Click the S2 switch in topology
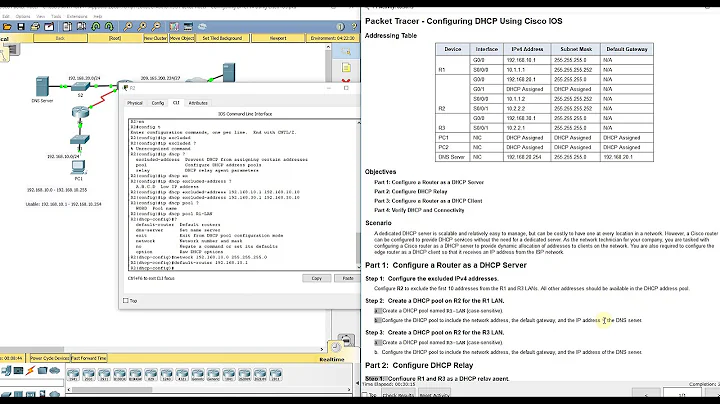This screenshot has width=720, height=404. (x=80, y=86)
